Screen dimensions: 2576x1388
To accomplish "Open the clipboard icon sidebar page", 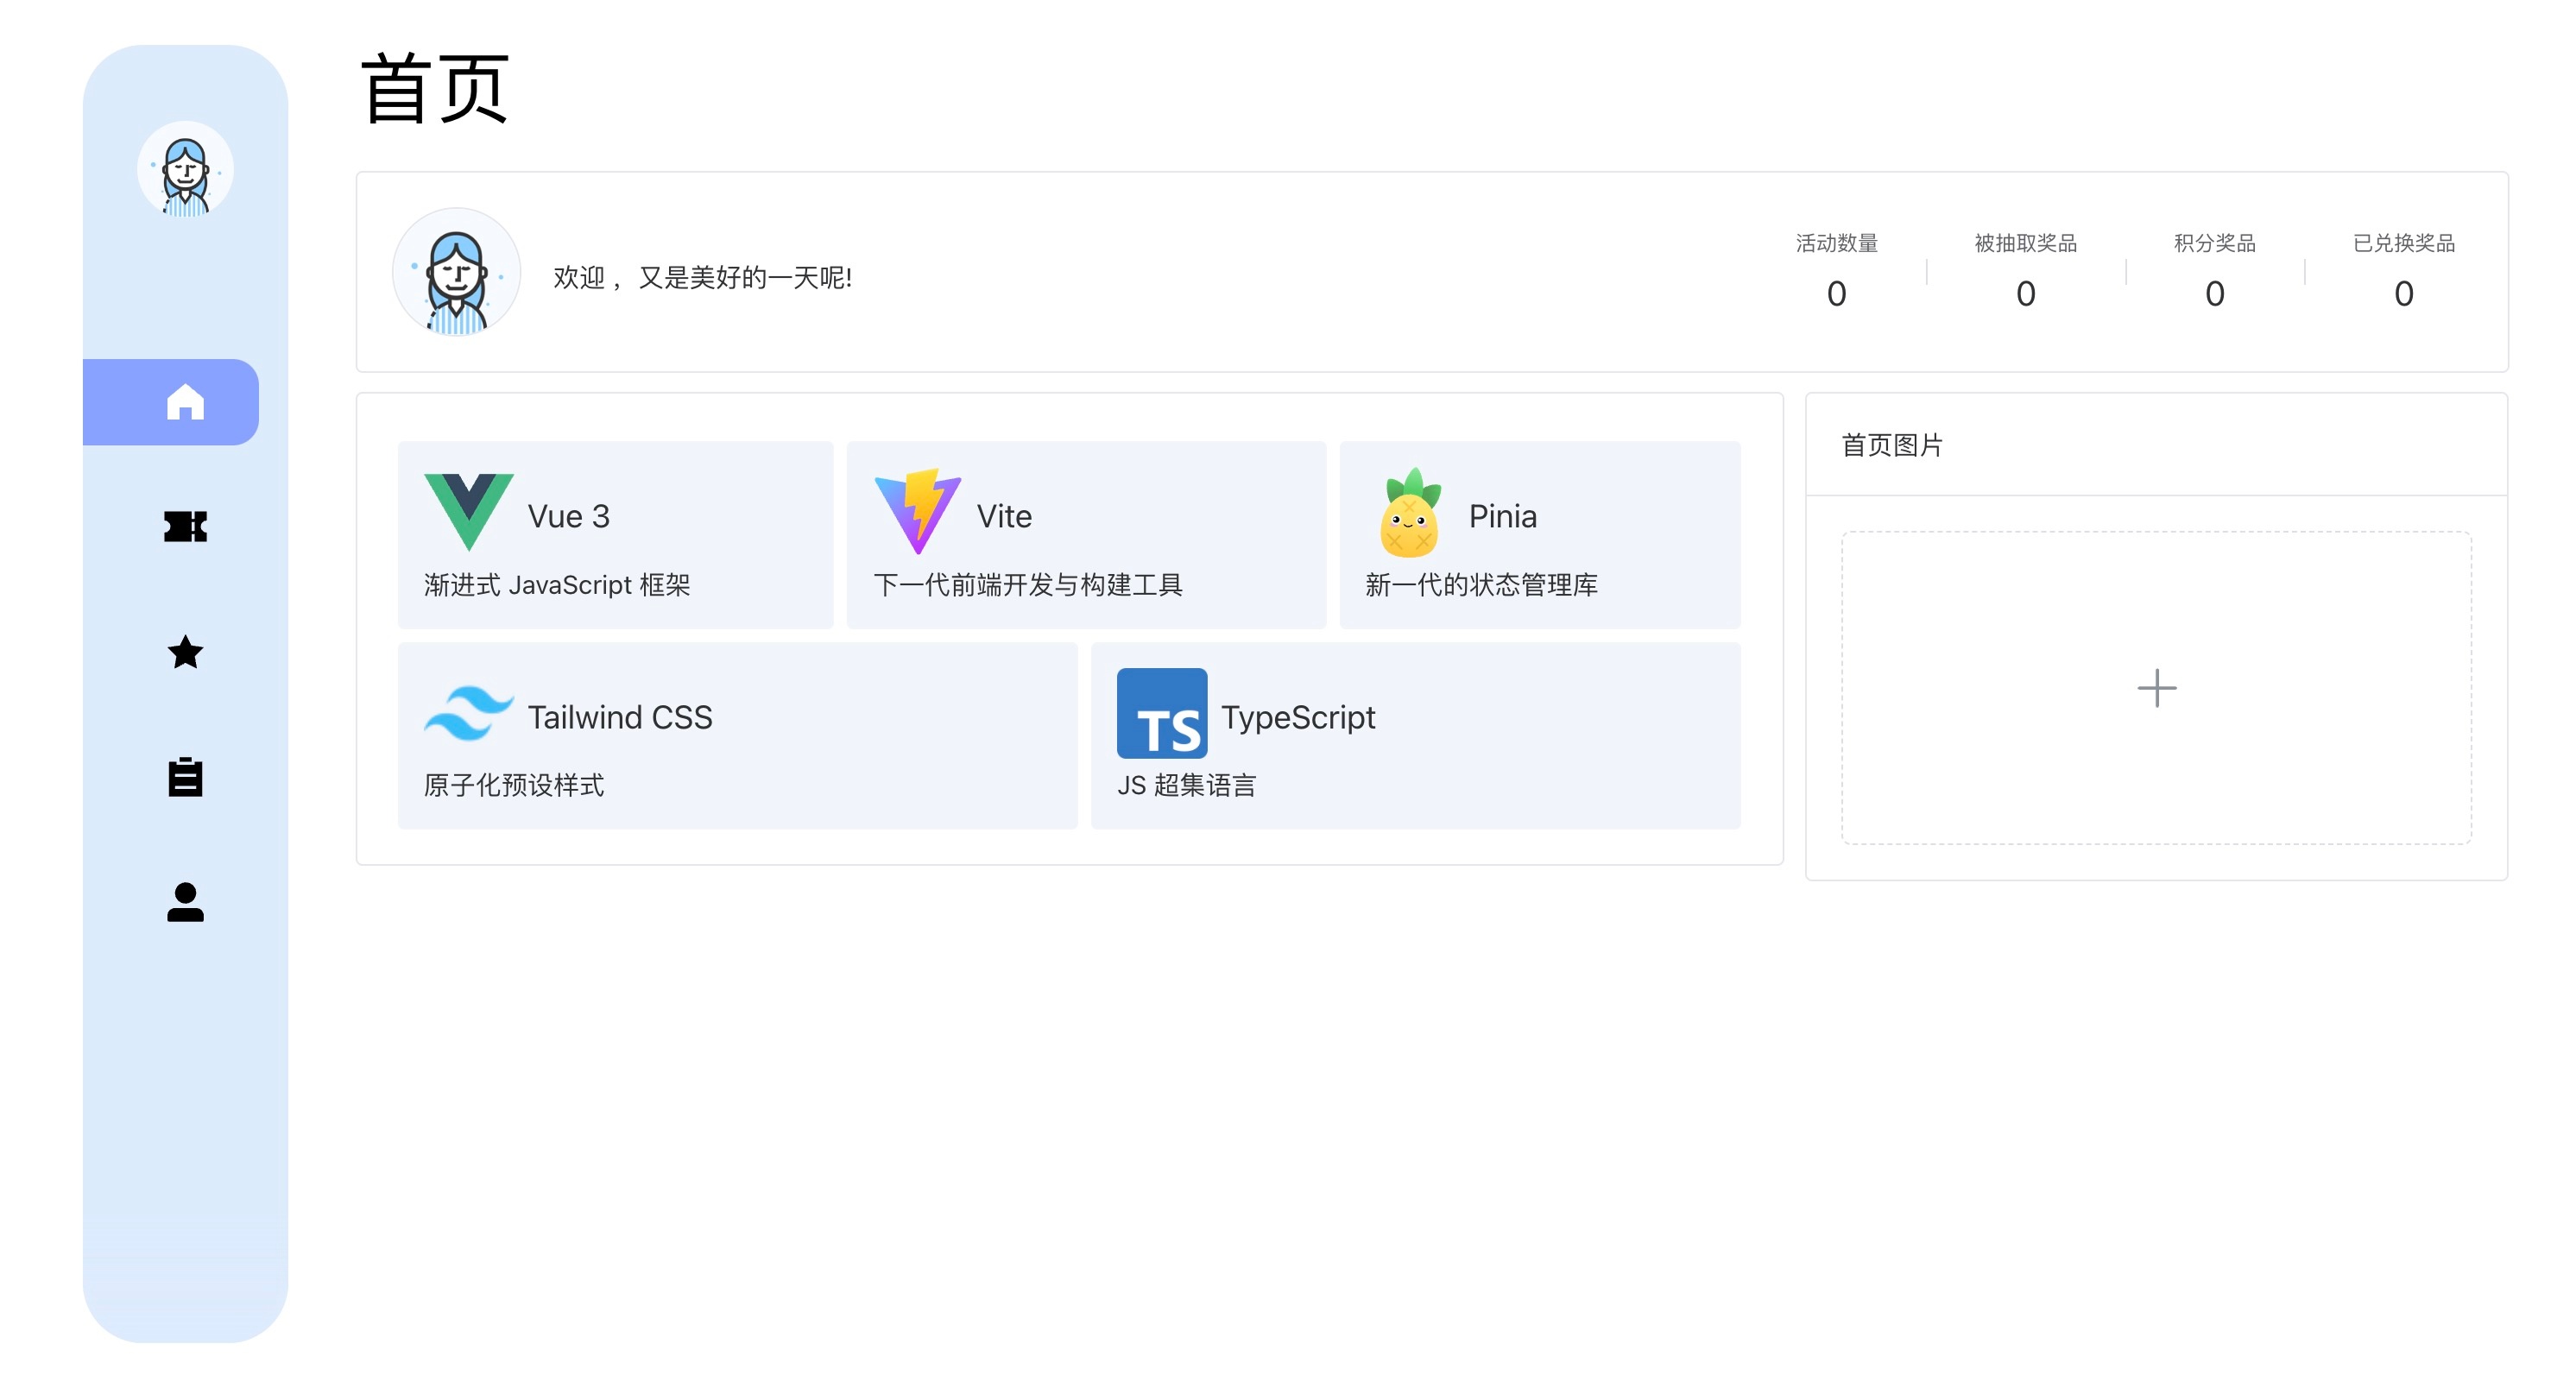I will (x=185, y=777).
